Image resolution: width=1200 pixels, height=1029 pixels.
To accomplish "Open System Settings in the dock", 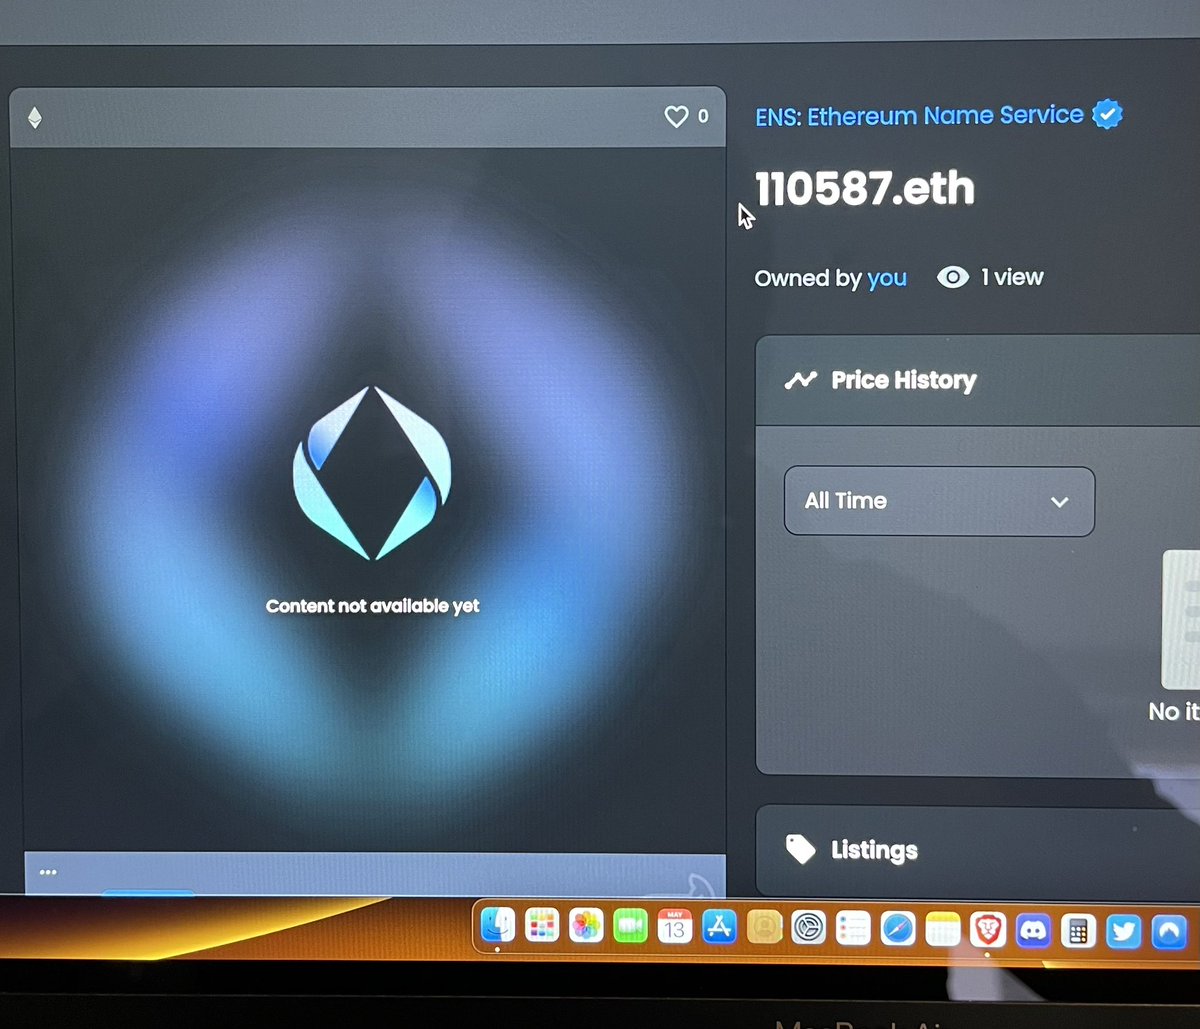I will click(808, 929).
